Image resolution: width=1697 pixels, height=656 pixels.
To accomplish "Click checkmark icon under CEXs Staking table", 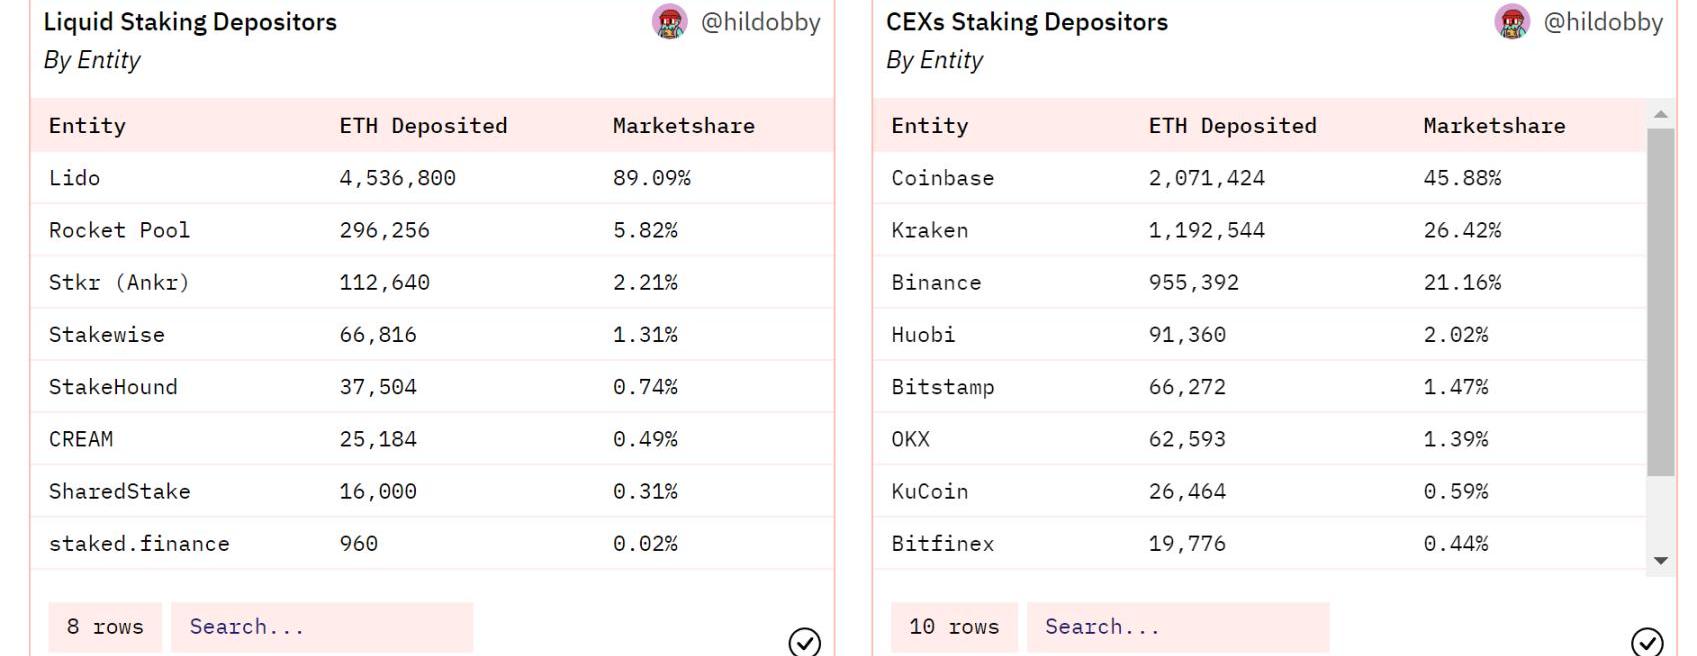I will (1647, 641).
